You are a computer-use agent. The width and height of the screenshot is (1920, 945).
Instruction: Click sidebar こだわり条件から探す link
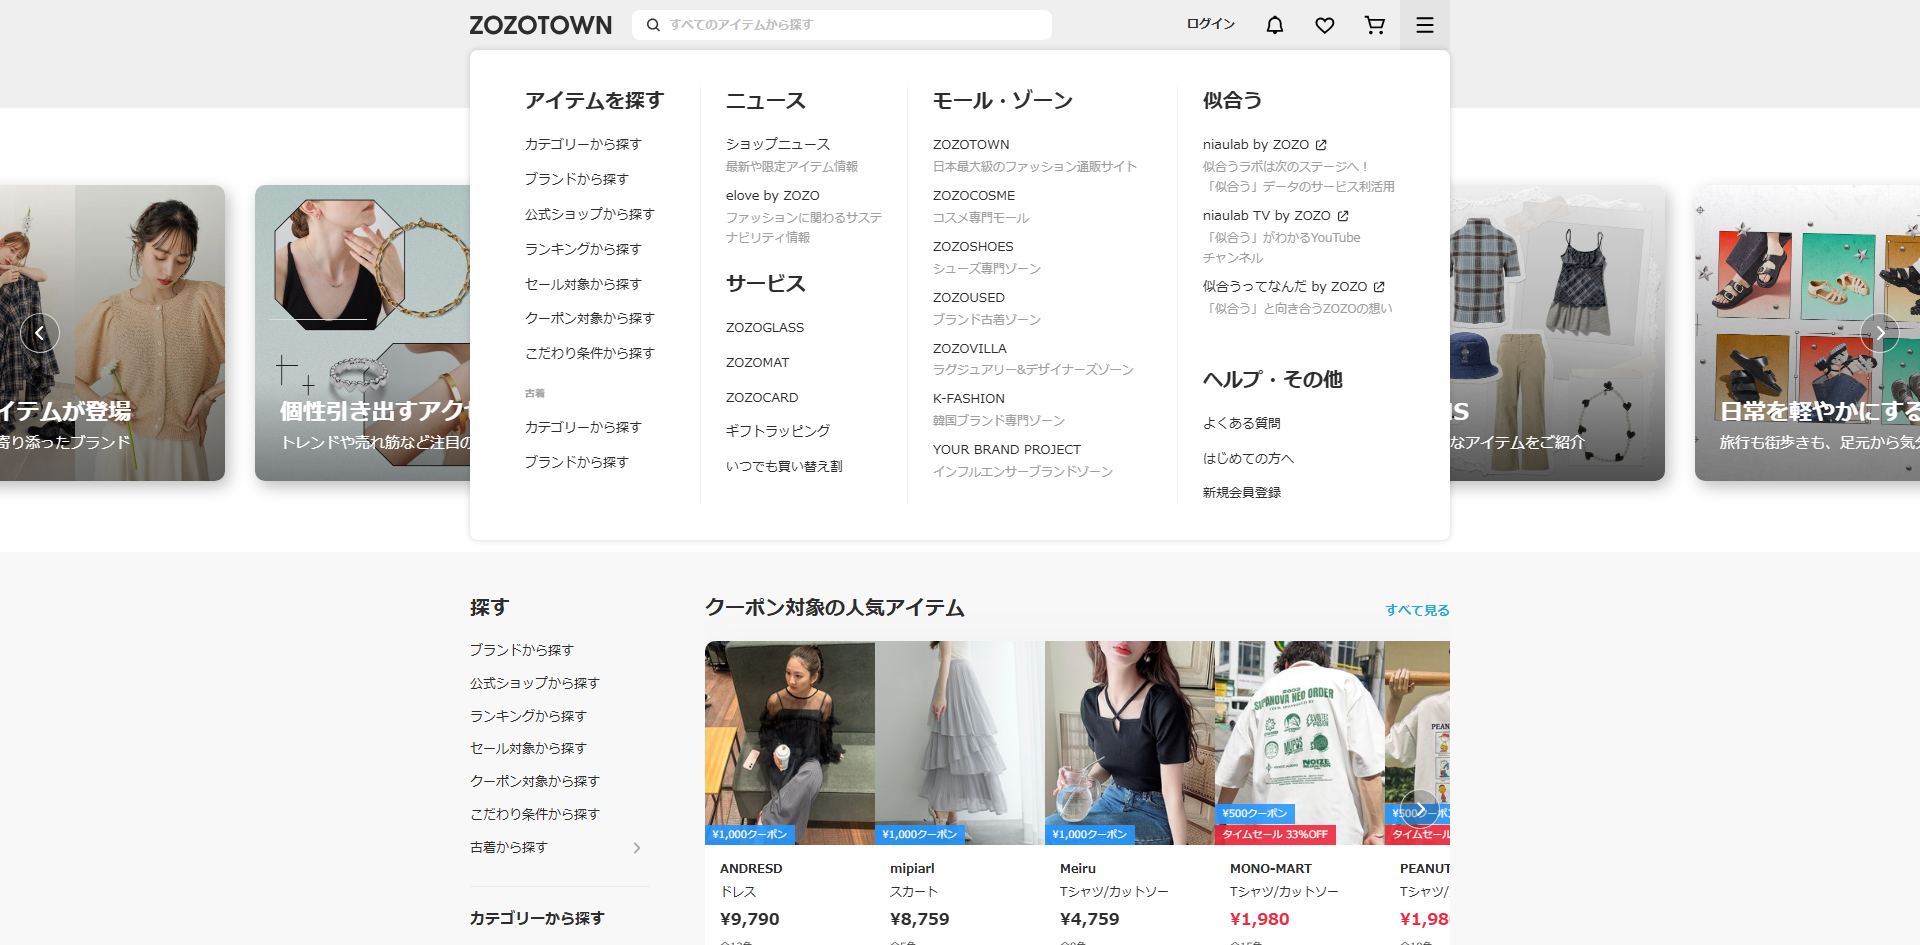click(x=535, y=814)
